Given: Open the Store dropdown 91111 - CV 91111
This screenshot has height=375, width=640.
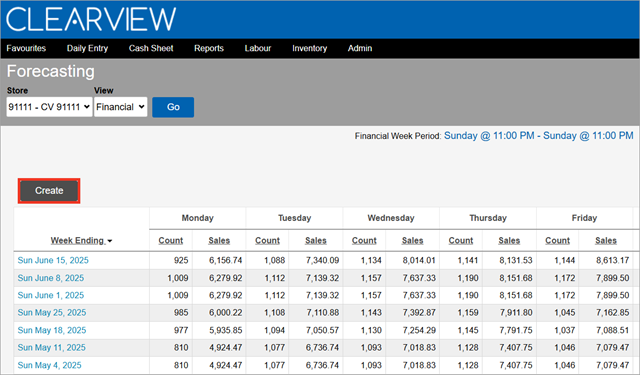Looking at the screenshot, I should click(x=49, y=107).
